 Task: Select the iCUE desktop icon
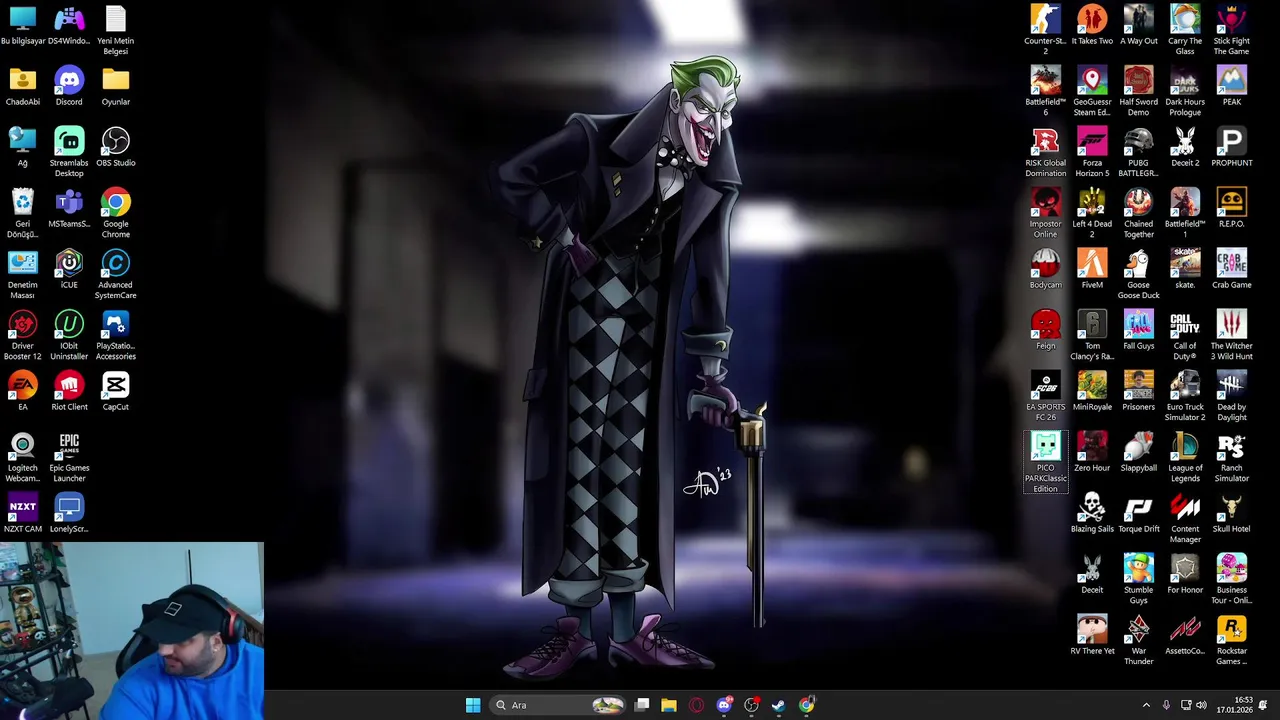coord(69,269)
